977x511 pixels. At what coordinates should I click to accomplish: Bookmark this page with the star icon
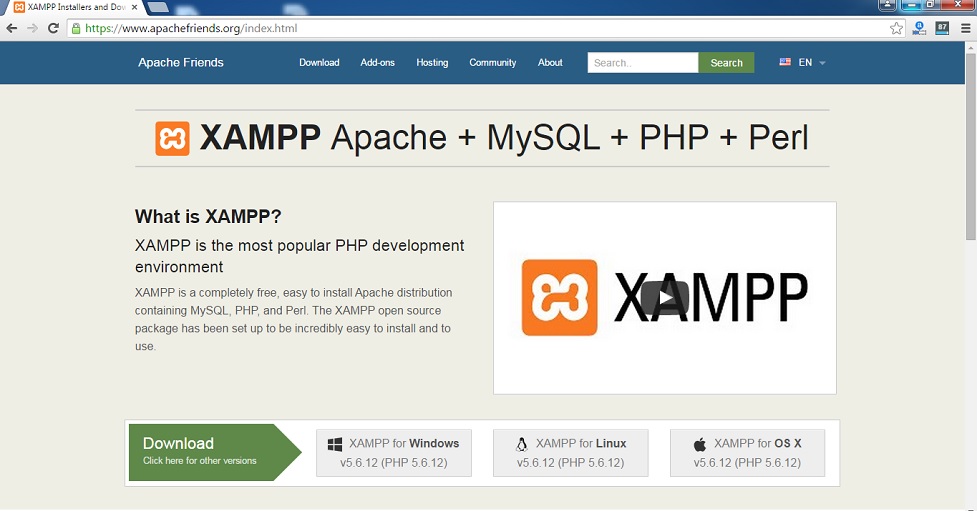pyautogui.click(x=896, y=28)
